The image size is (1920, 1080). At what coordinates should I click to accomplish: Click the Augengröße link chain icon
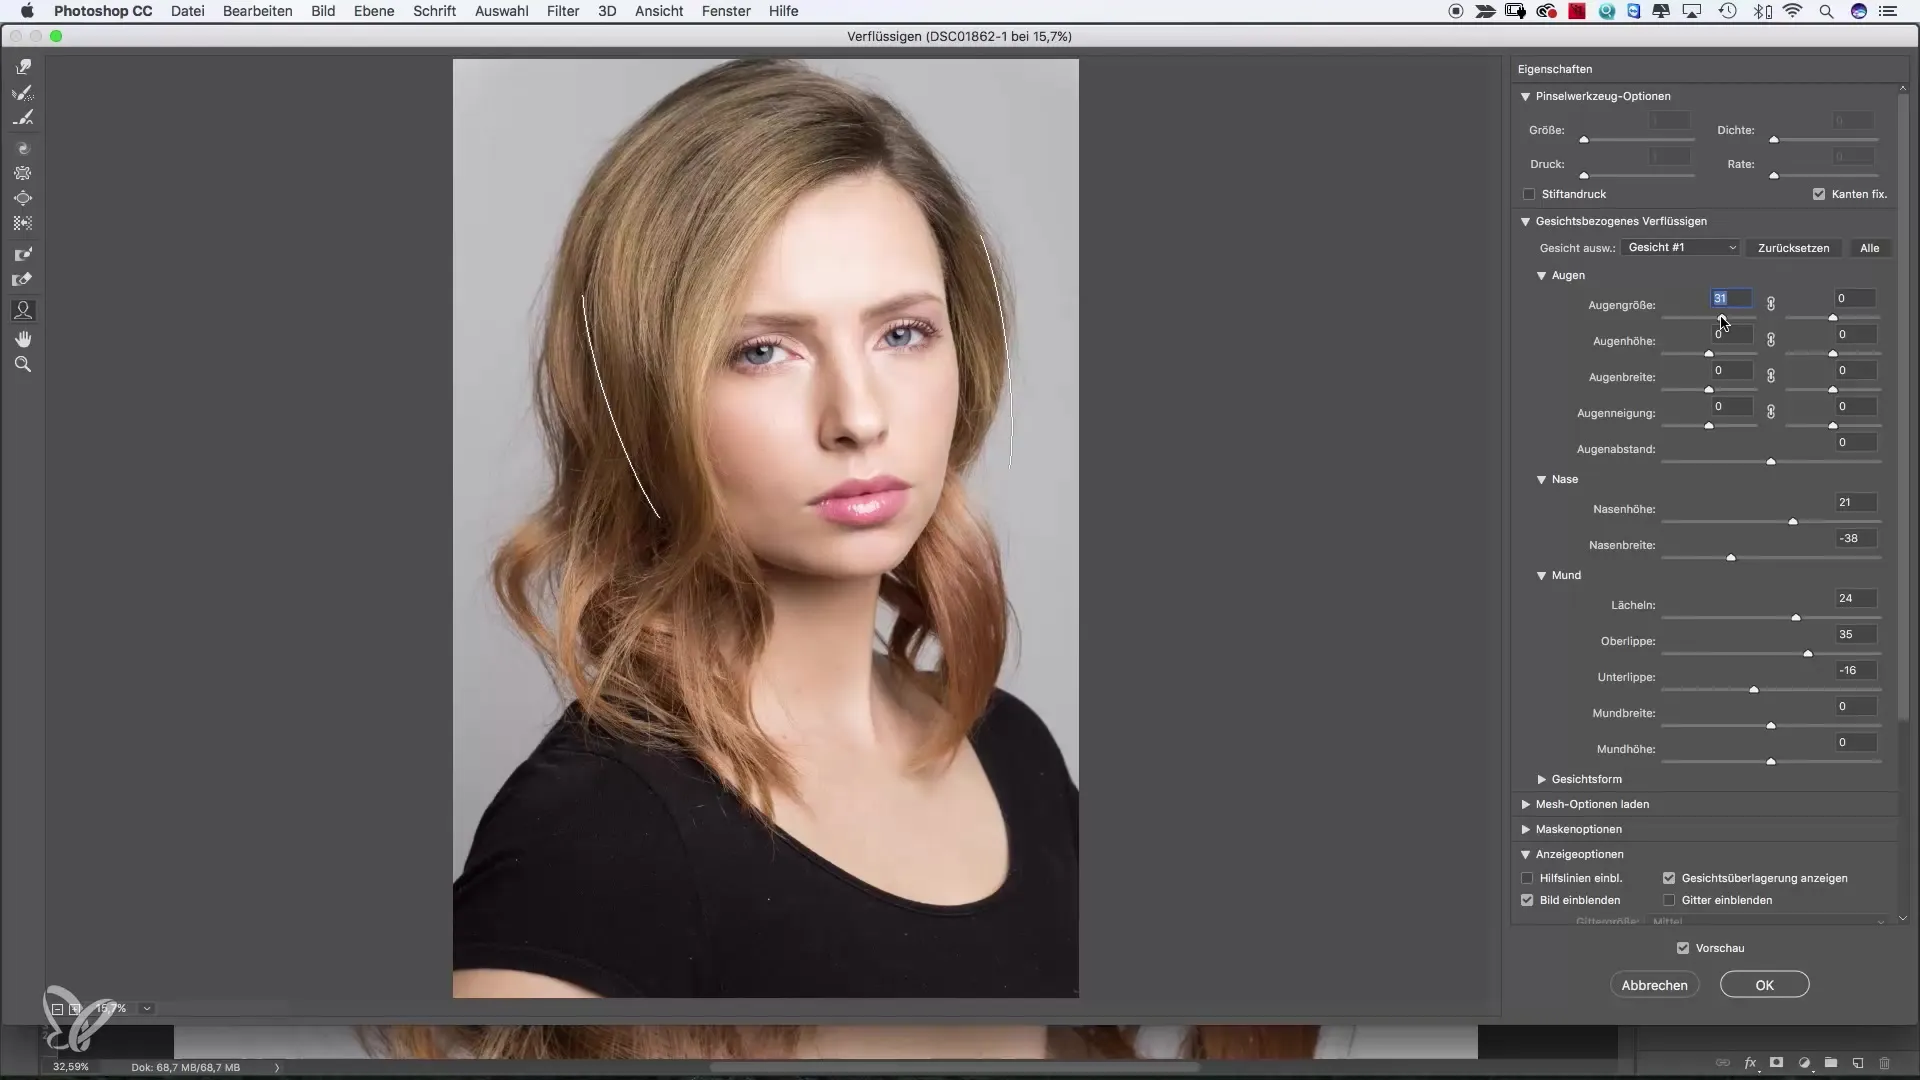1770,304
